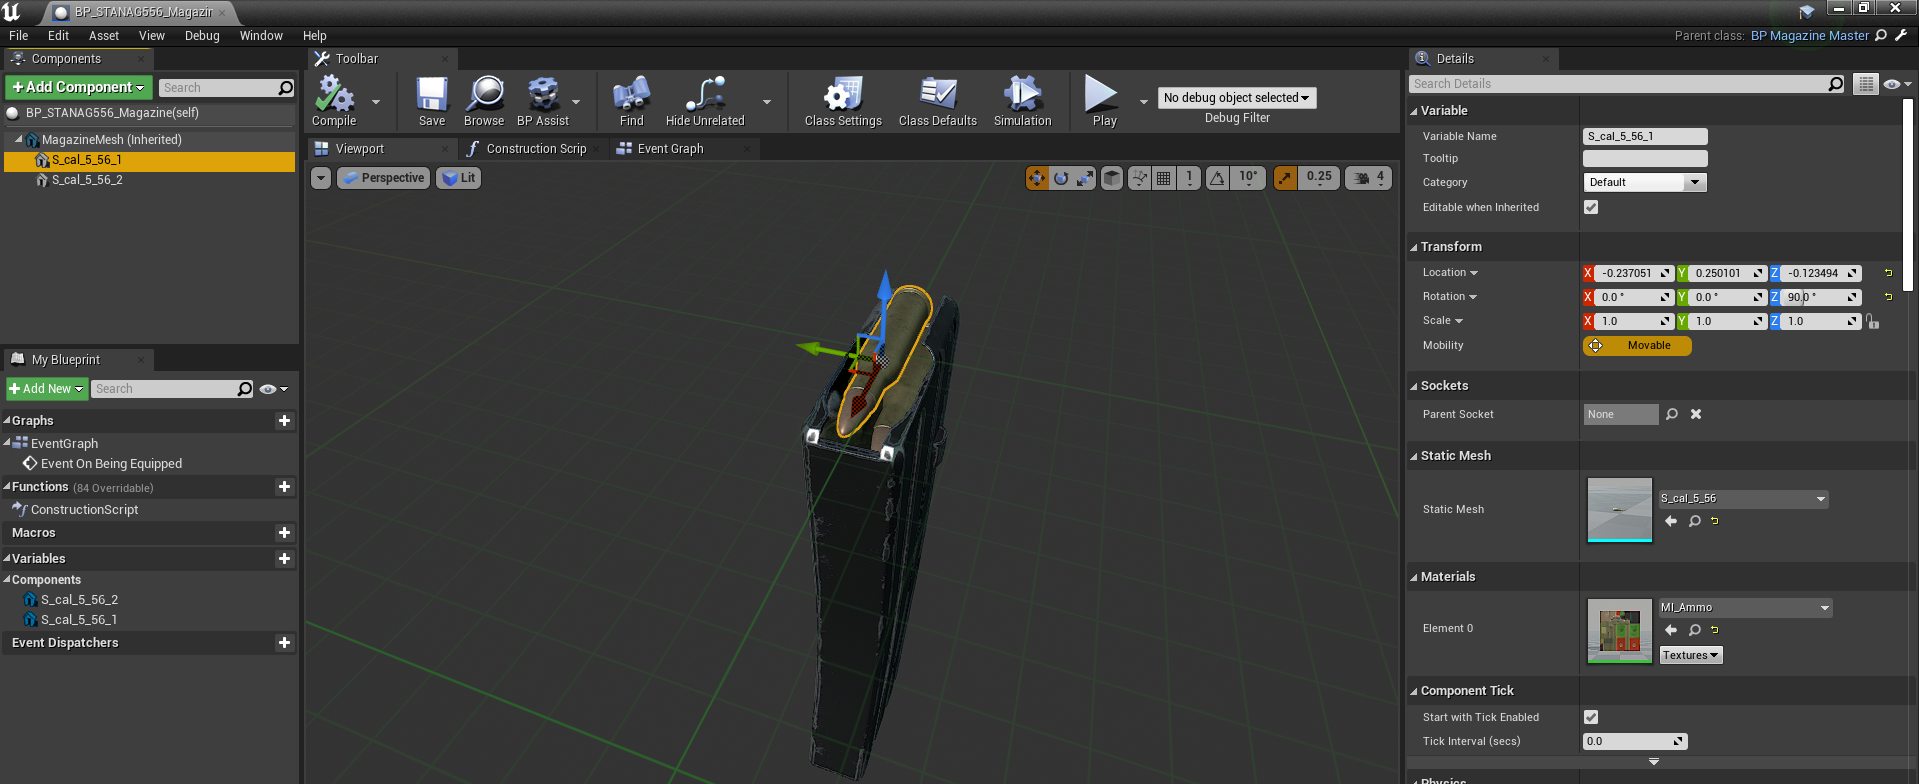Viewport: 1919px width, 784px height.
Task: Add a new function with plus button
Action: tap(284, 486)
